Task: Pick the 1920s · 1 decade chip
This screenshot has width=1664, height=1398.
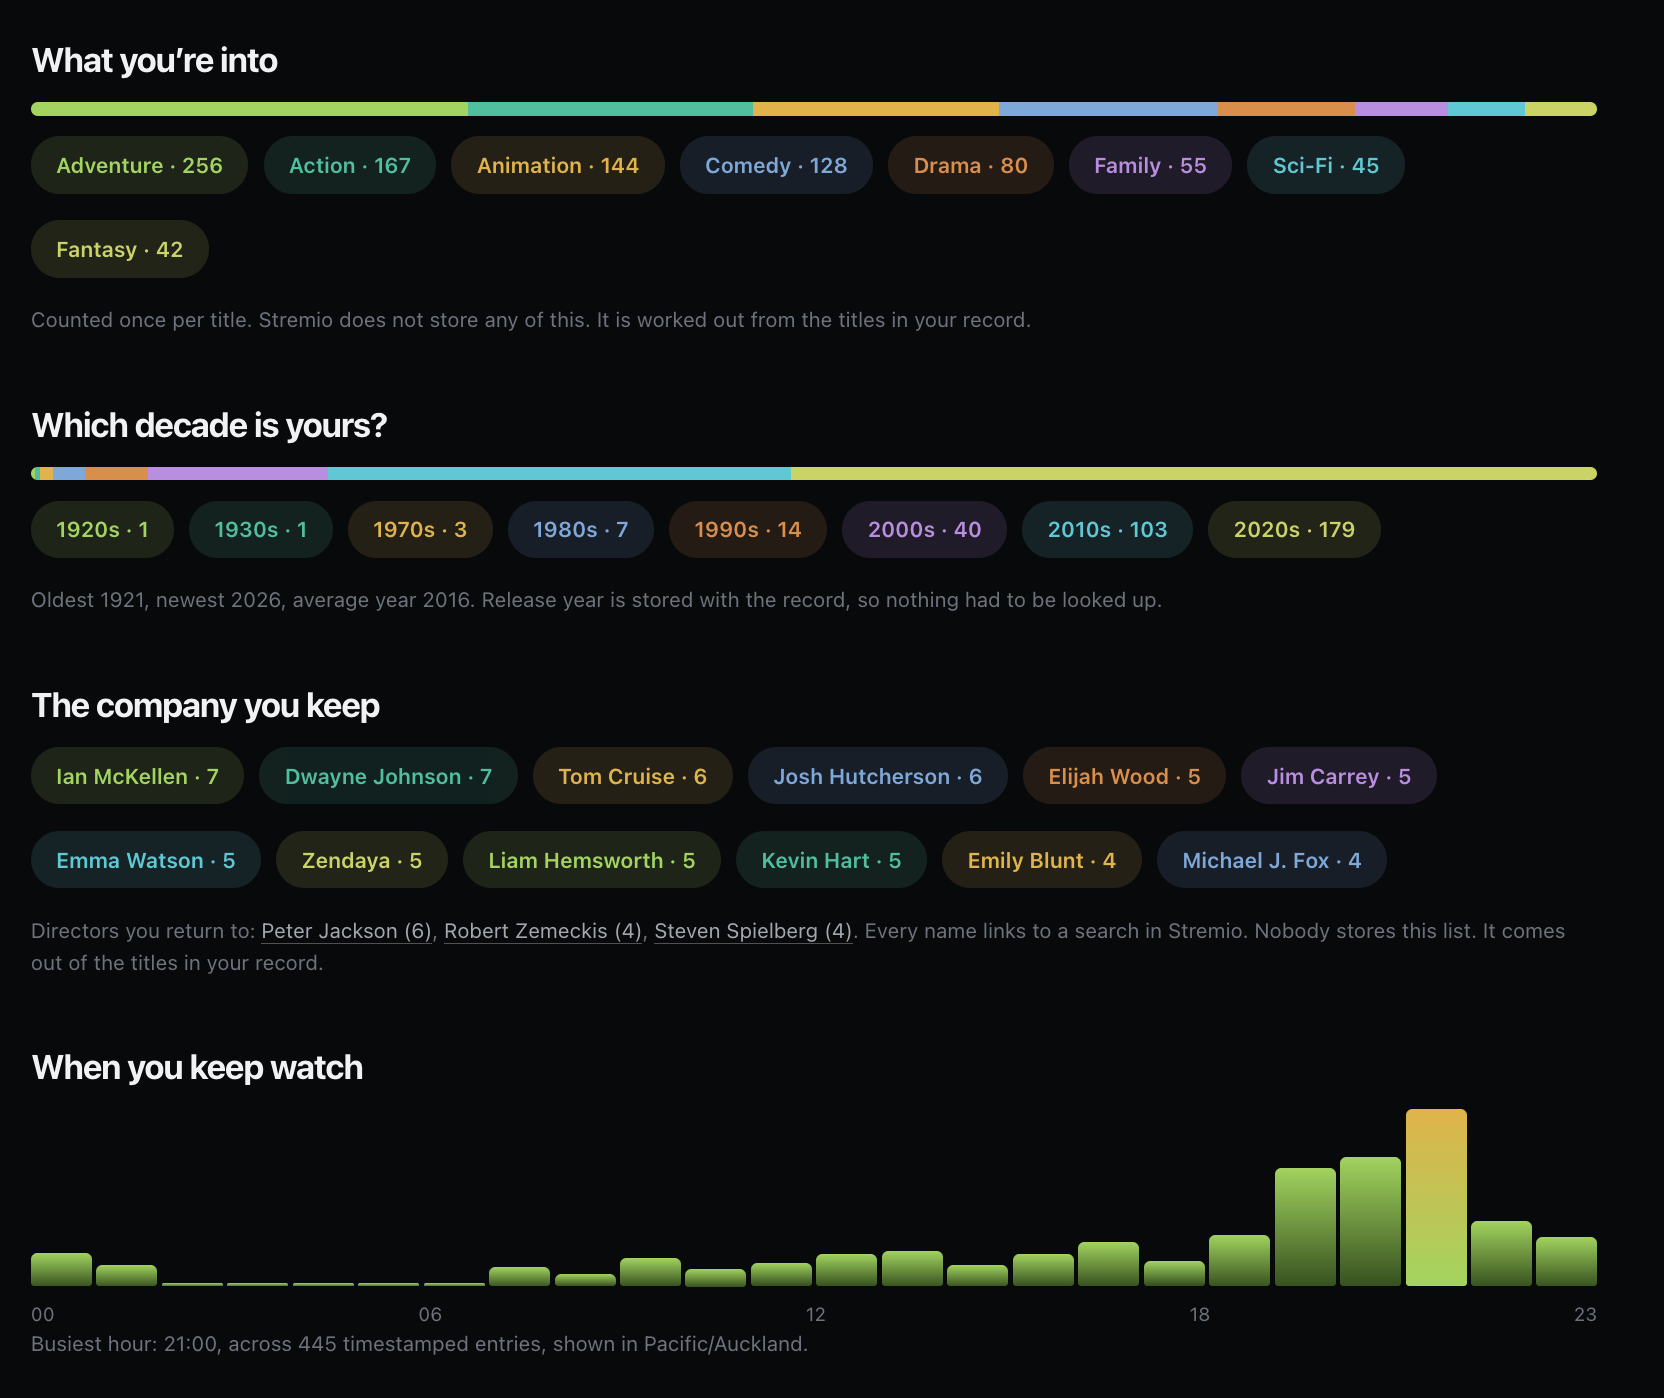Action: point(102,529)
